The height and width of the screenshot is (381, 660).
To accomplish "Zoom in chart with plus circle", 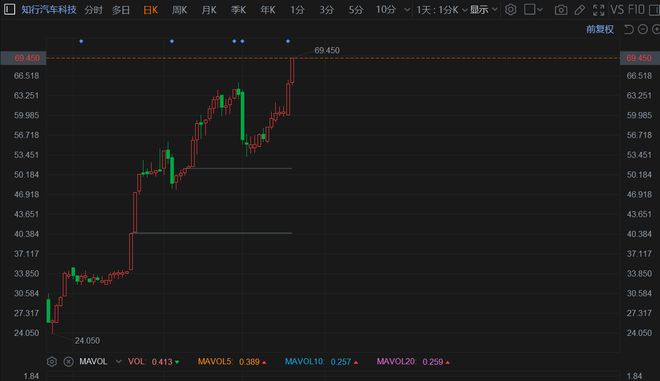I will (x=656, y=29).
